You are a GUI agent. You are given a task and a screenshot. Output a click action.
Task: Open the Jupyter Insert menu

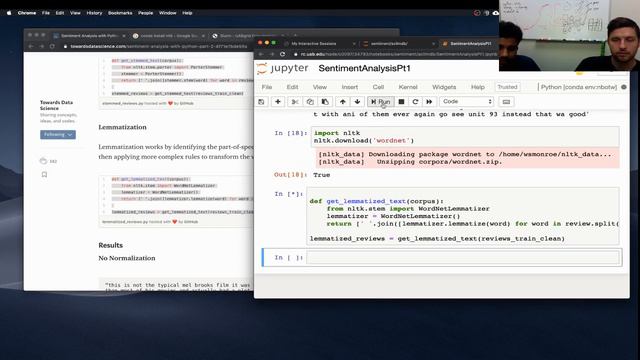349,87
